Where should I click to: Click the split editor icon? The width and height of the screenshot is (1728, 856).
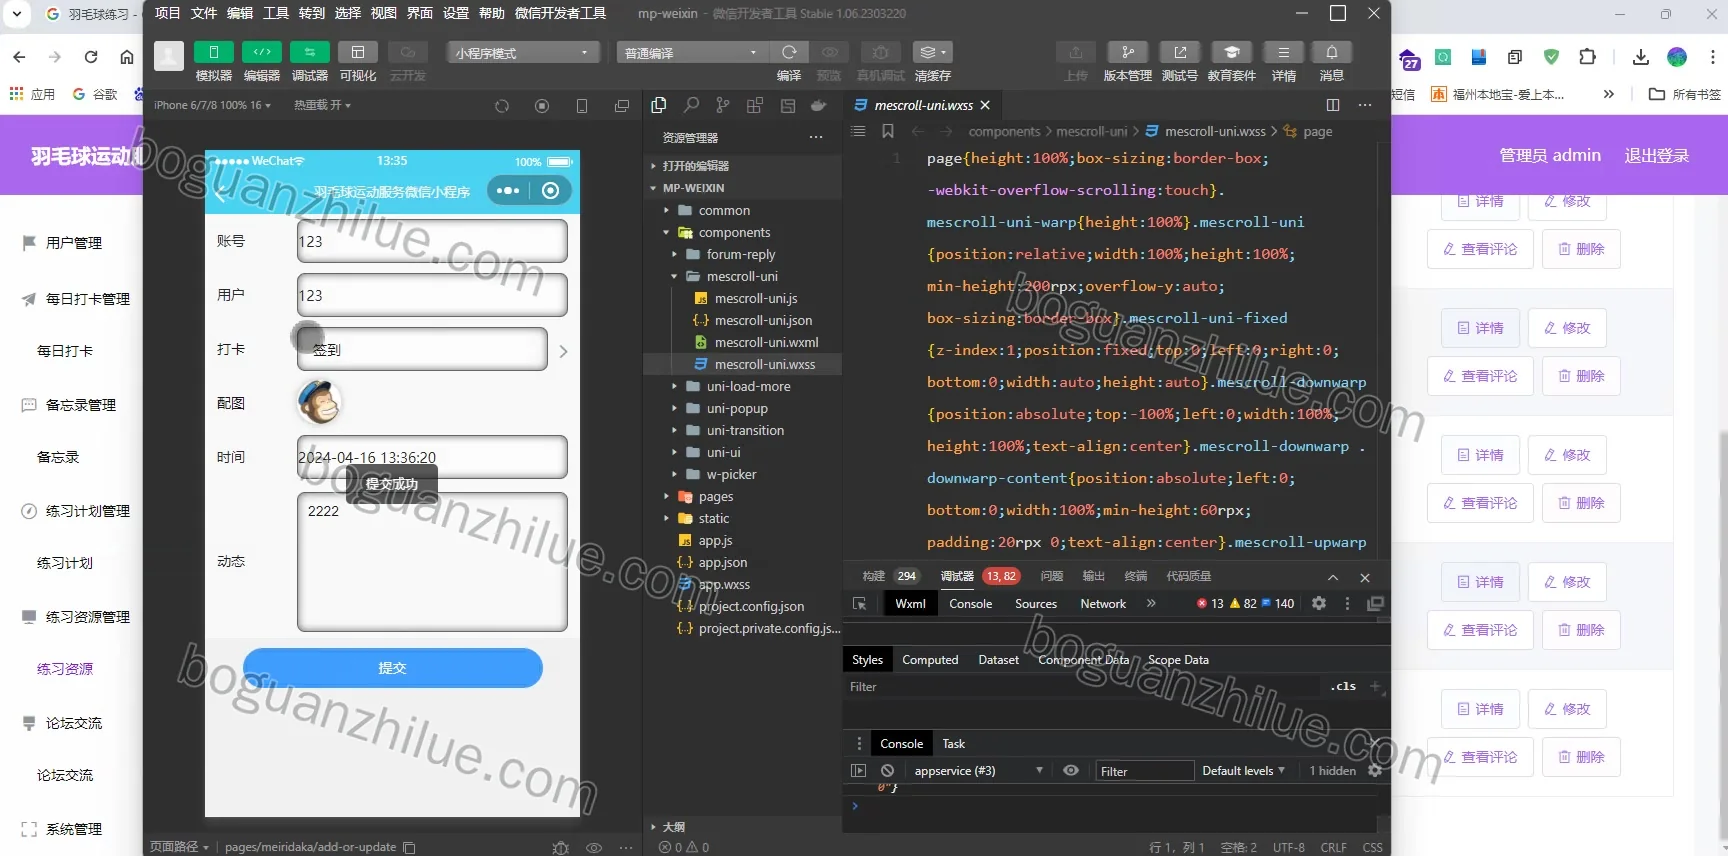[1332, 105]
